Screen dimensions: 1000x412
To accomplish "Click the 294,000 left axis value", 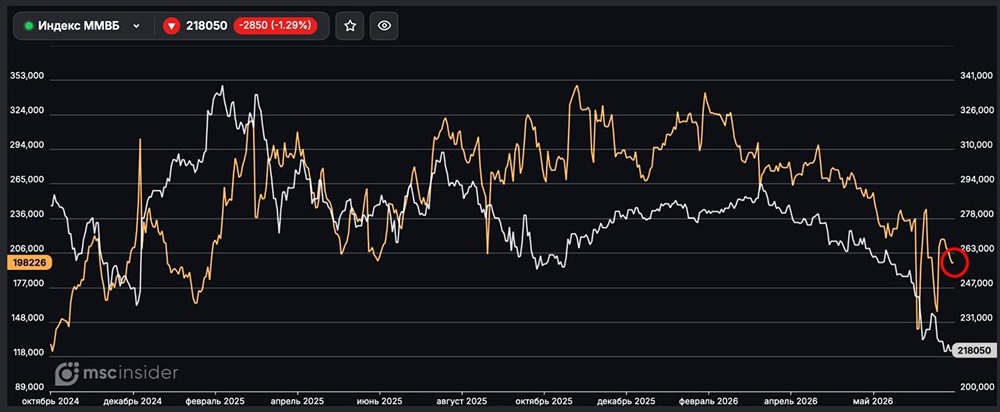I will pos(27,145).
